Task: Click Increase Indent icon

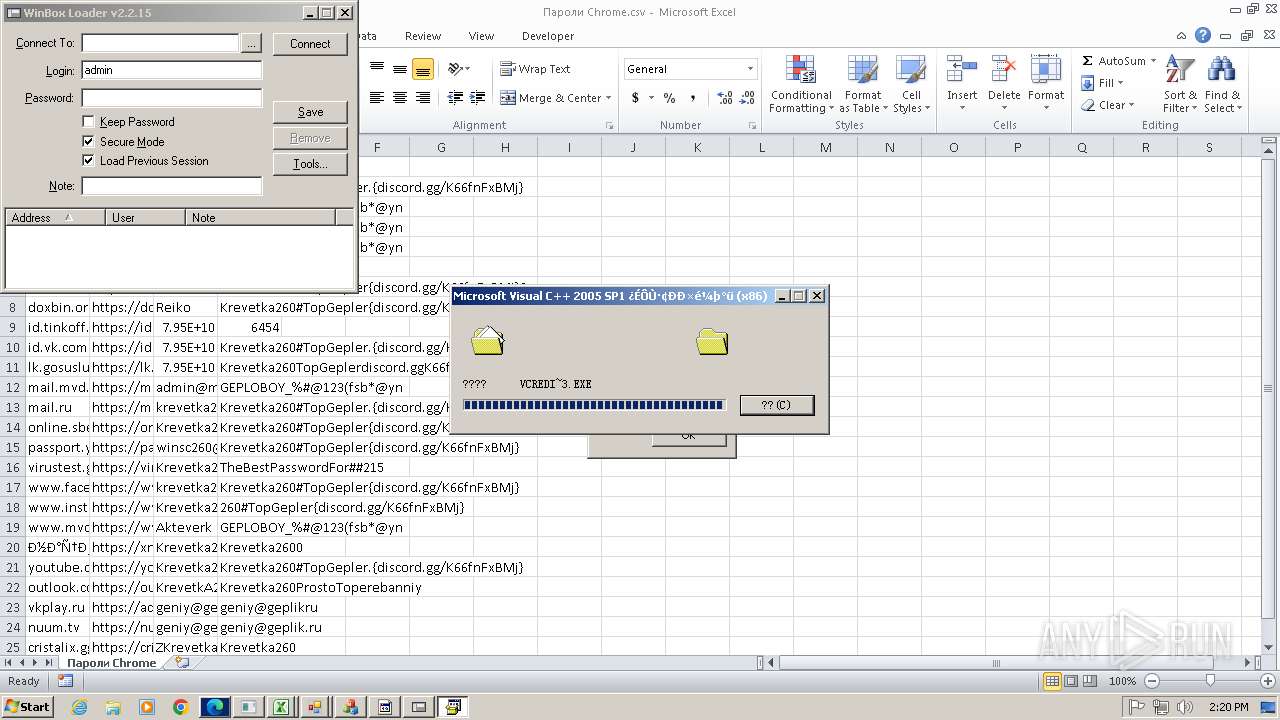Action: pos(478,98)
